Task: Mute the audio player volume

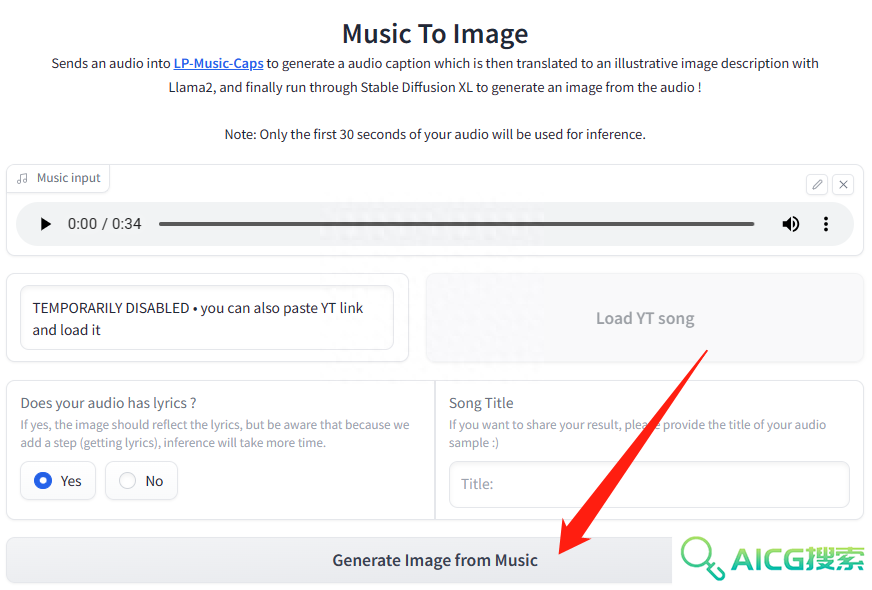Action: [x=790, y=224]
